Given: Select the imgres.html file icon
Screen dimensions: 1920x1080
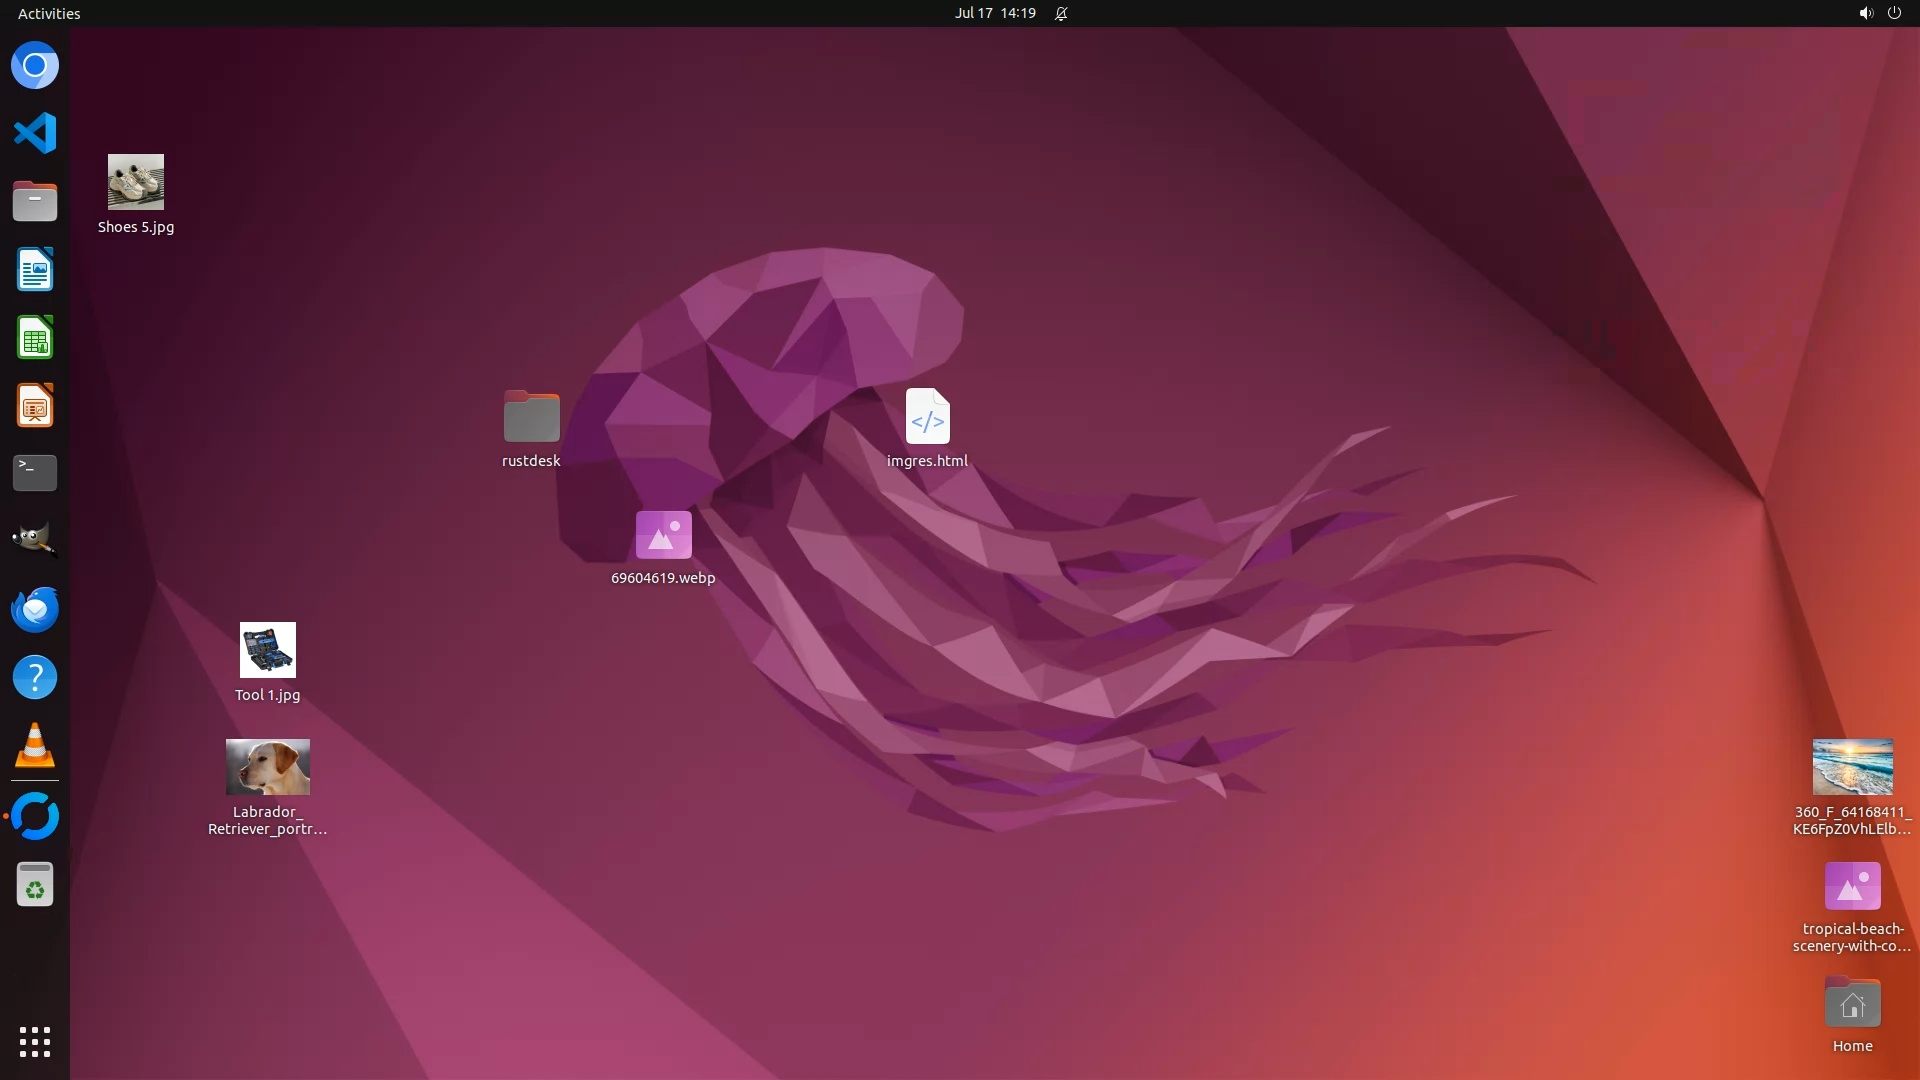Looking at the screenshot, I should click(927, 417).
